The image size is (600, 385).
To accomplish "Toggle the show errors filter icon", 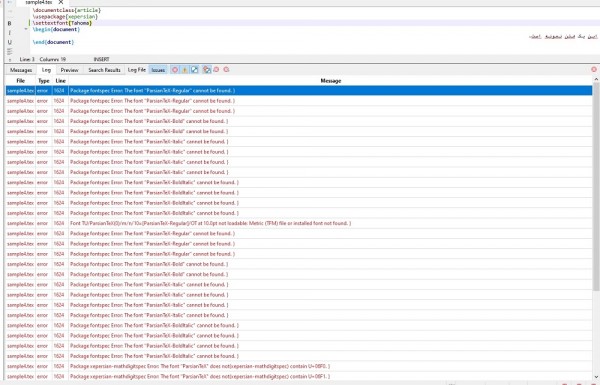I will tap(175, 70).
